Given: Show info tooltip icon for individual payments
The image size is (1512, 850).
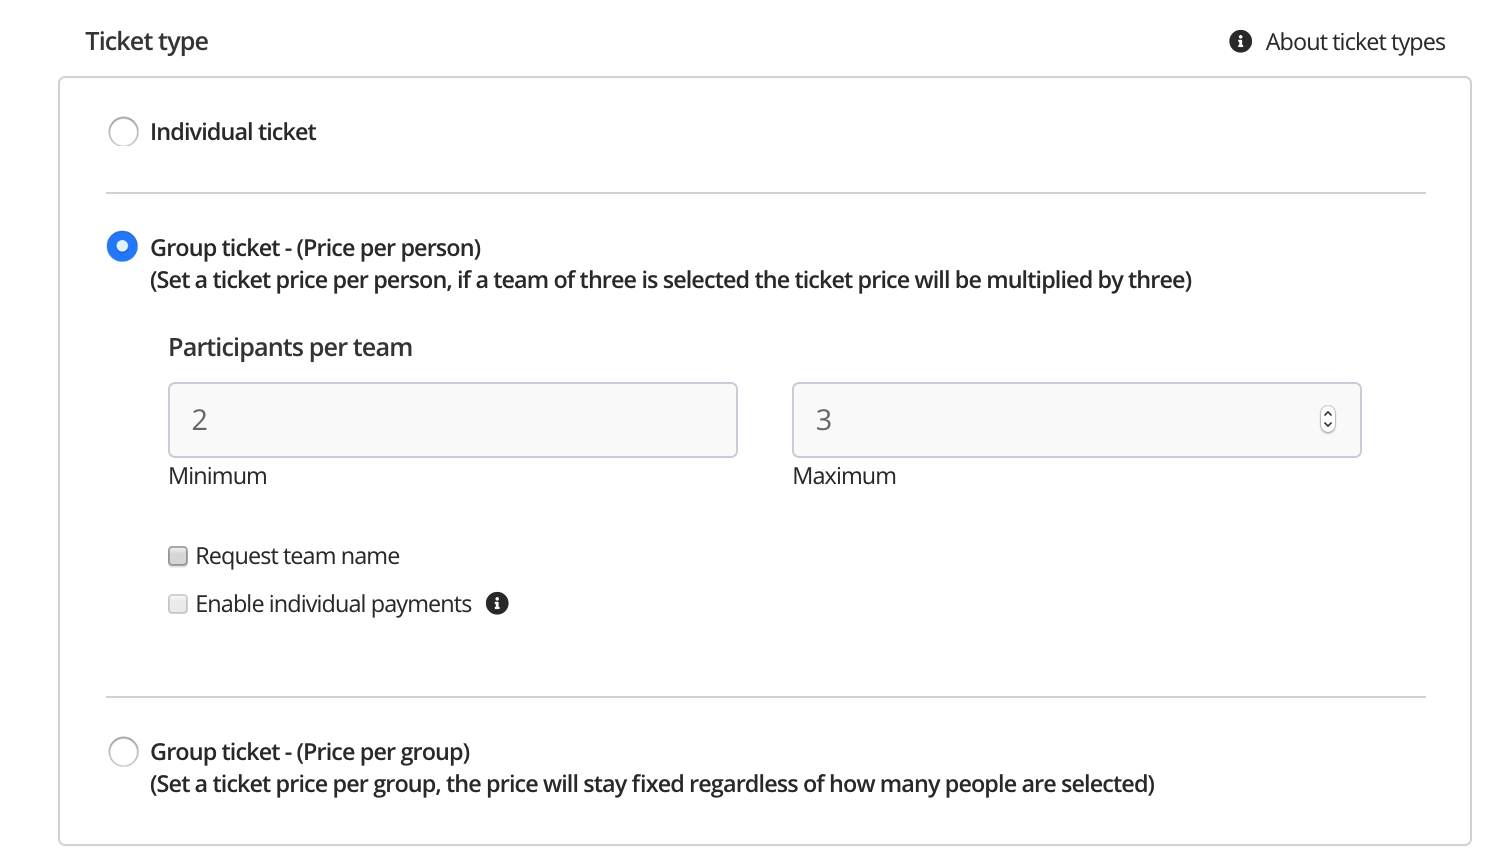Looking at the screenshot, I should pos(497,603).
